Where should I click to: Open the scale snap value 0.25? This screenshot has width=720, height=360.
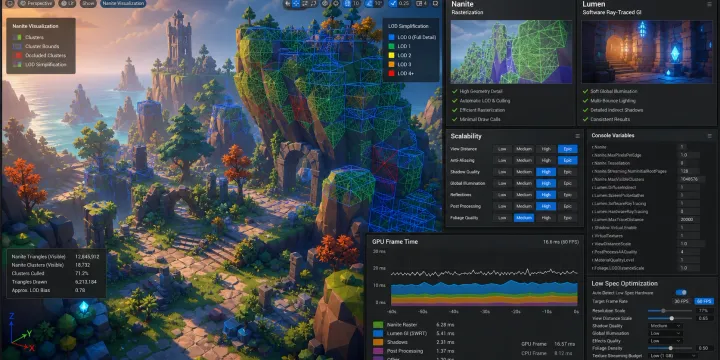(404, 3)
